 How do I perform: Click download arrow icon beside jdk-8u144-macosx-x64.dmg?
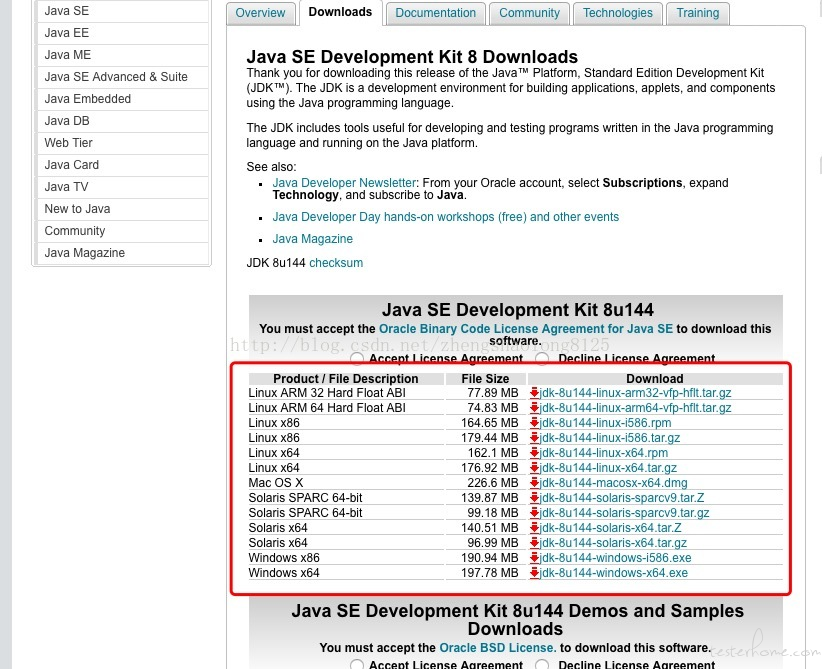(x=534, y=483)
